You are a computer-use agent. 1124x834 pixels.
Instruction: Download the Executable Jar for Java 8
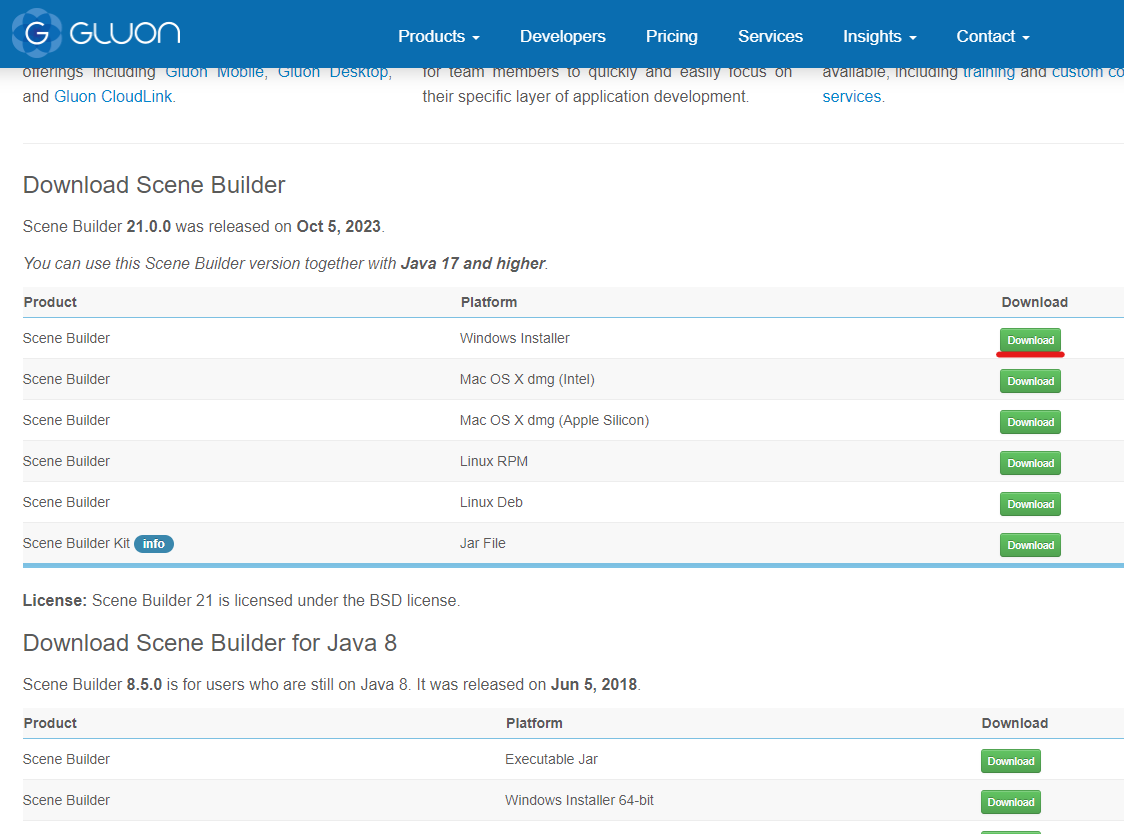[1010, 760]
